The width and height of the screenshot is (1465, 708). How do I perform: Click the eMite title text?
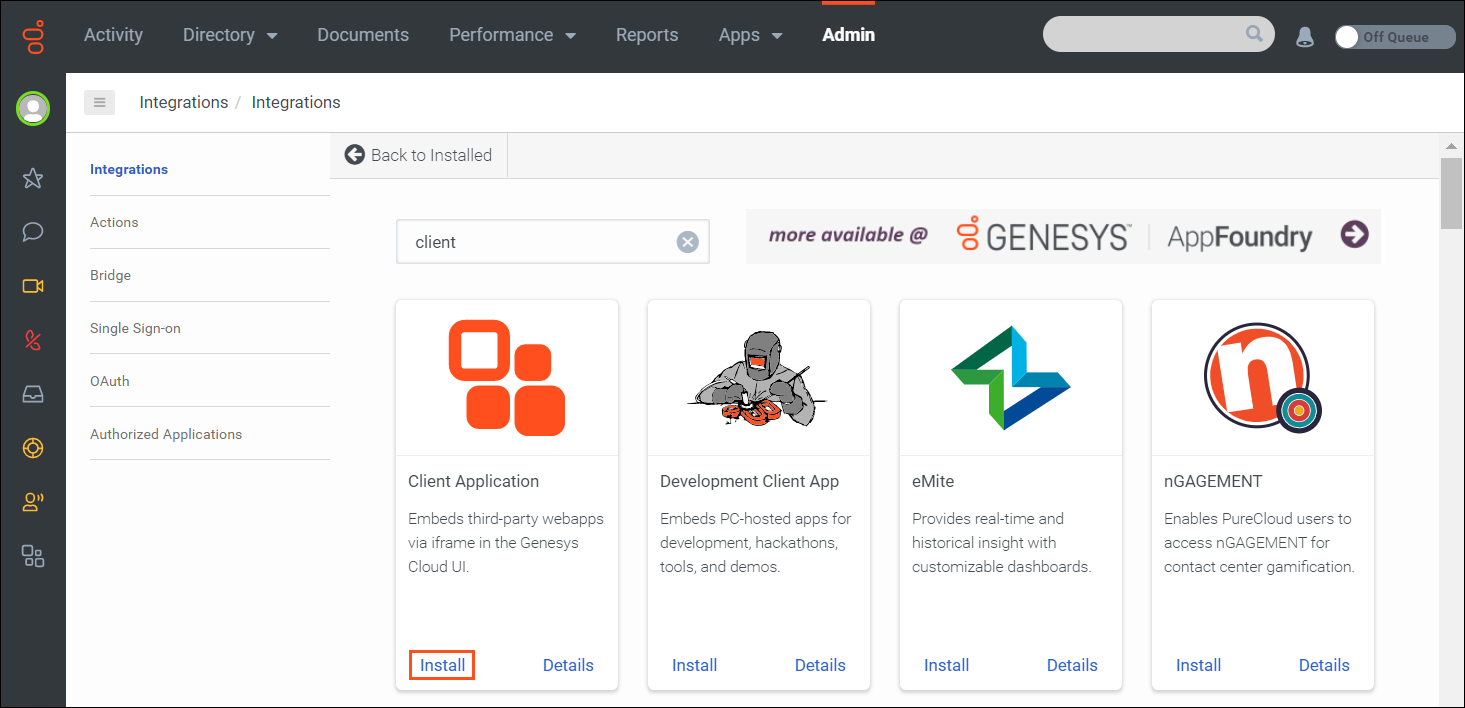pyautogui.click(x=933, y=481)
